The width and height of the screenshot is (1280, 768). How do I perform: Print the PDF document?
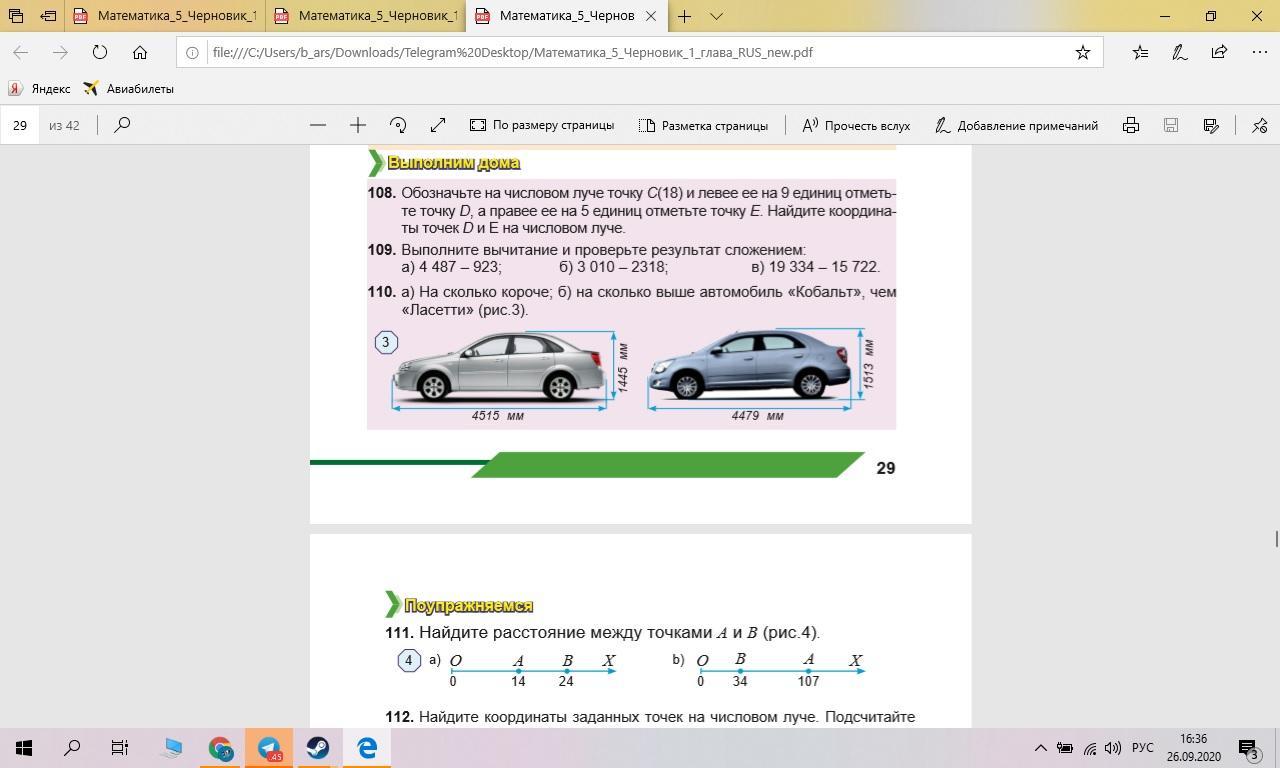1131,125
